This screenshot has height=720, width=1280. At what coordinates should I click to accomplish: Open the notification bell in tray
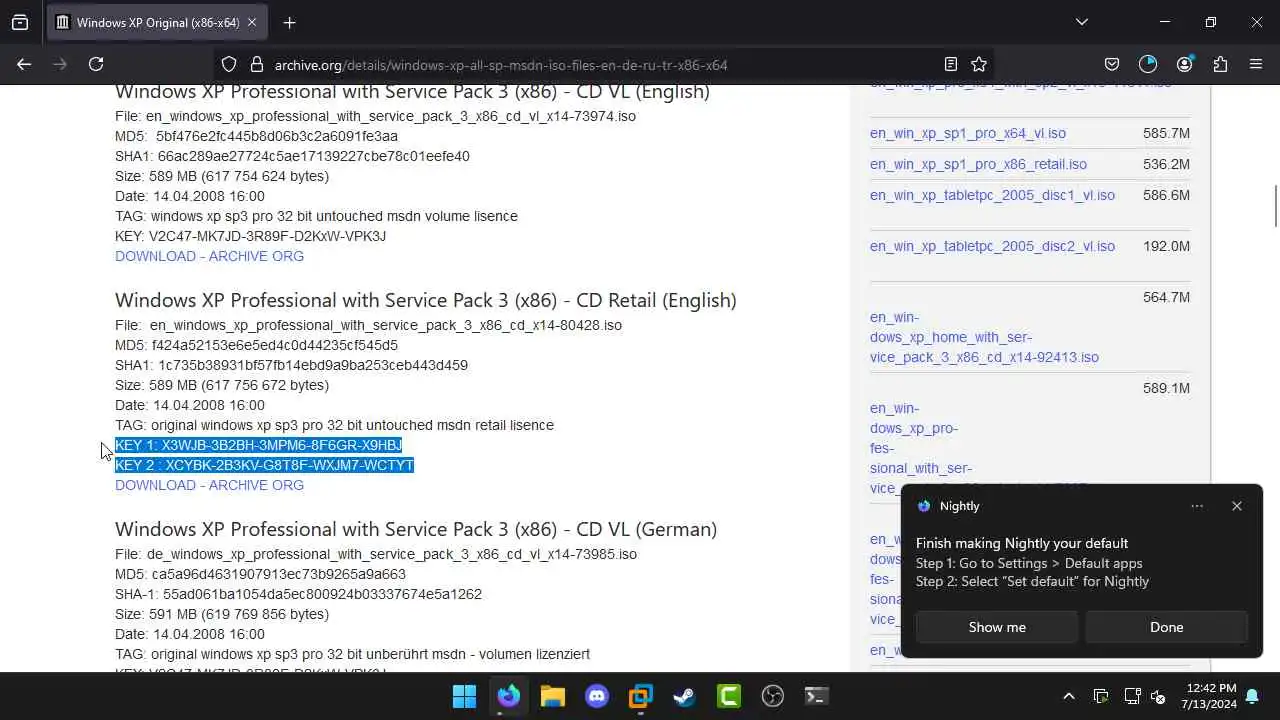click(1252, 696)
